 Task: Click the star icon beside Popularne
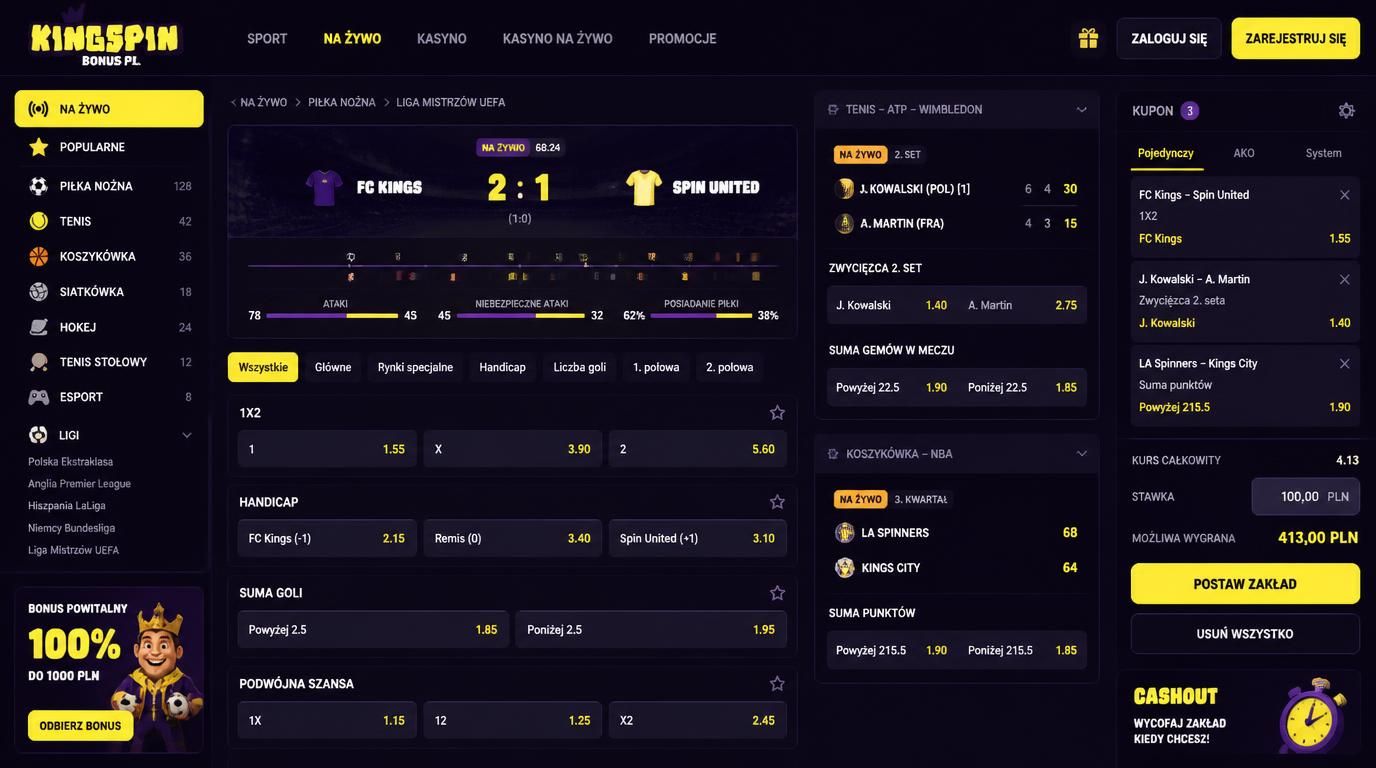(x=39, y=147)
